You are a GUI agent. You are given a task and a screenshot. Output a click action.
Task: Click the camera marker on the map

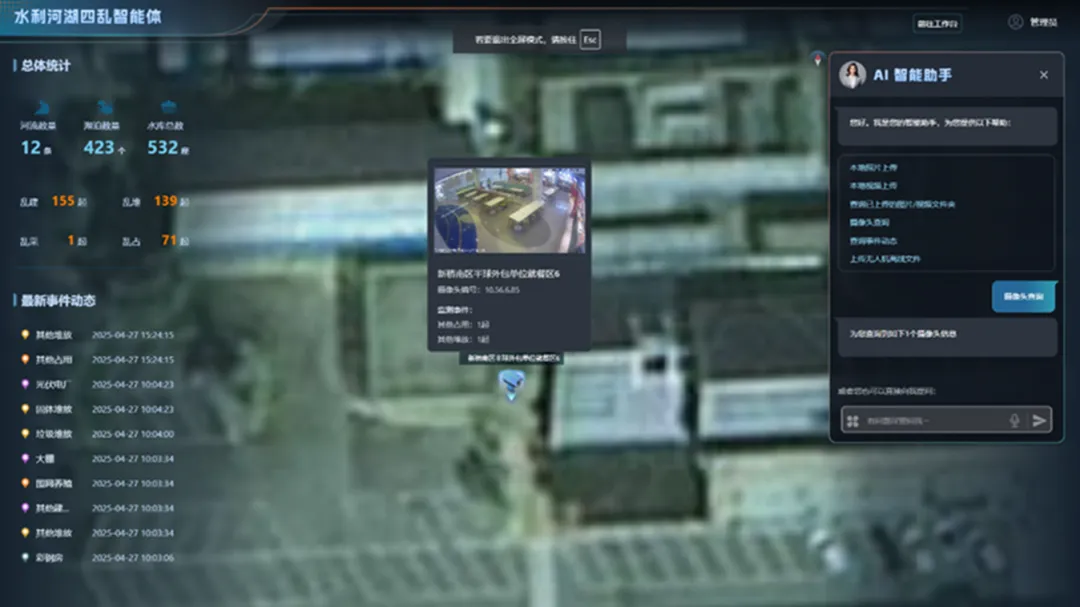[x=511, y=383]
